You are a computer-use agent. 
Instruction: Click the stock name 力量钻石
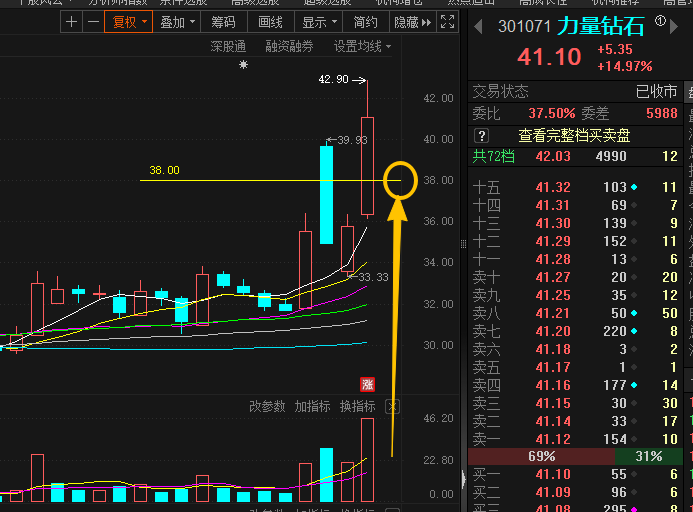point(600,27)
